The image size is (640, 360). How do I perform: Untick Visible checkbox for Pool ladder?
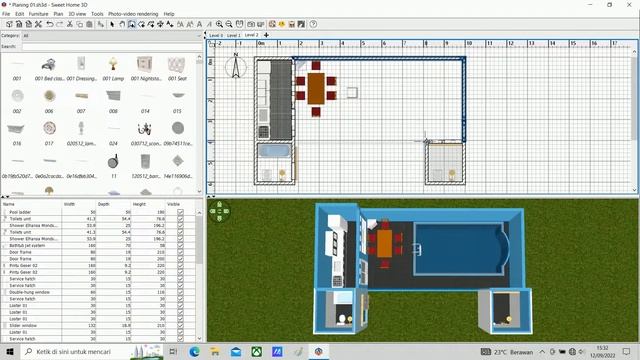180,212
